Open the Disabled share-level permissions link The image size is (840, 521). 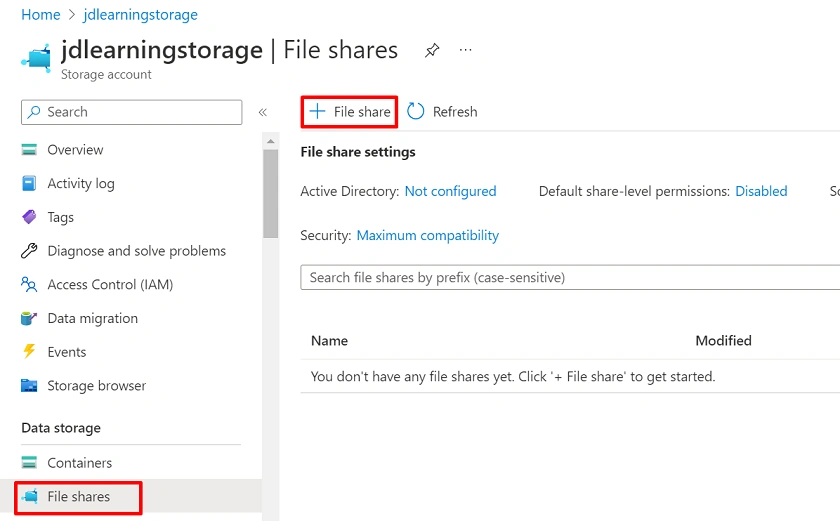coord(761,192)
